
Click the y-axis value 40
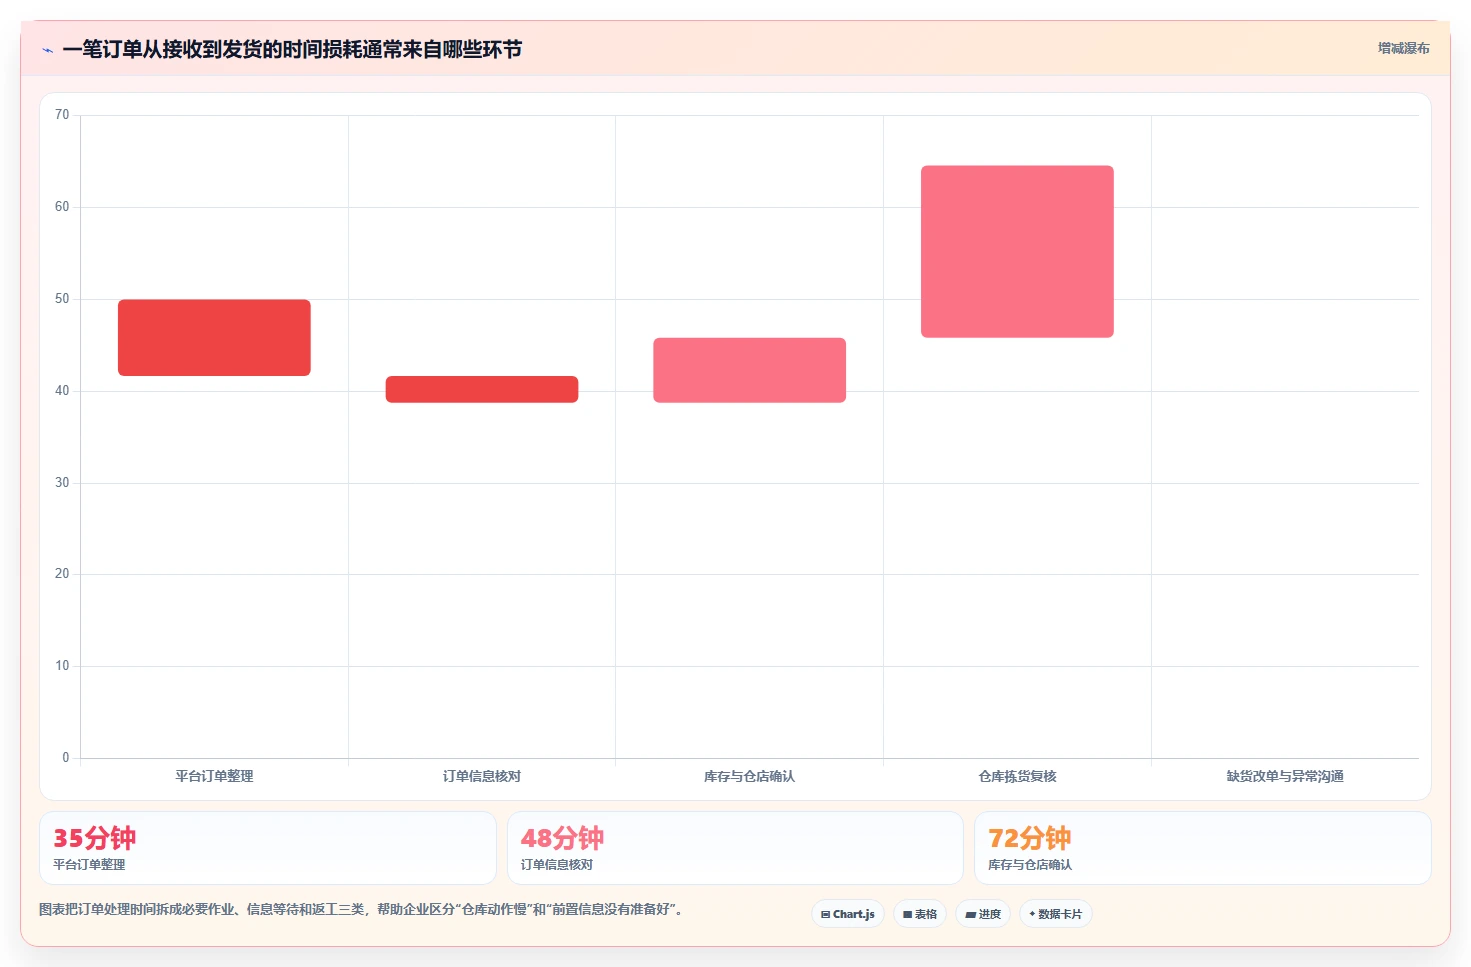[62, 391]
